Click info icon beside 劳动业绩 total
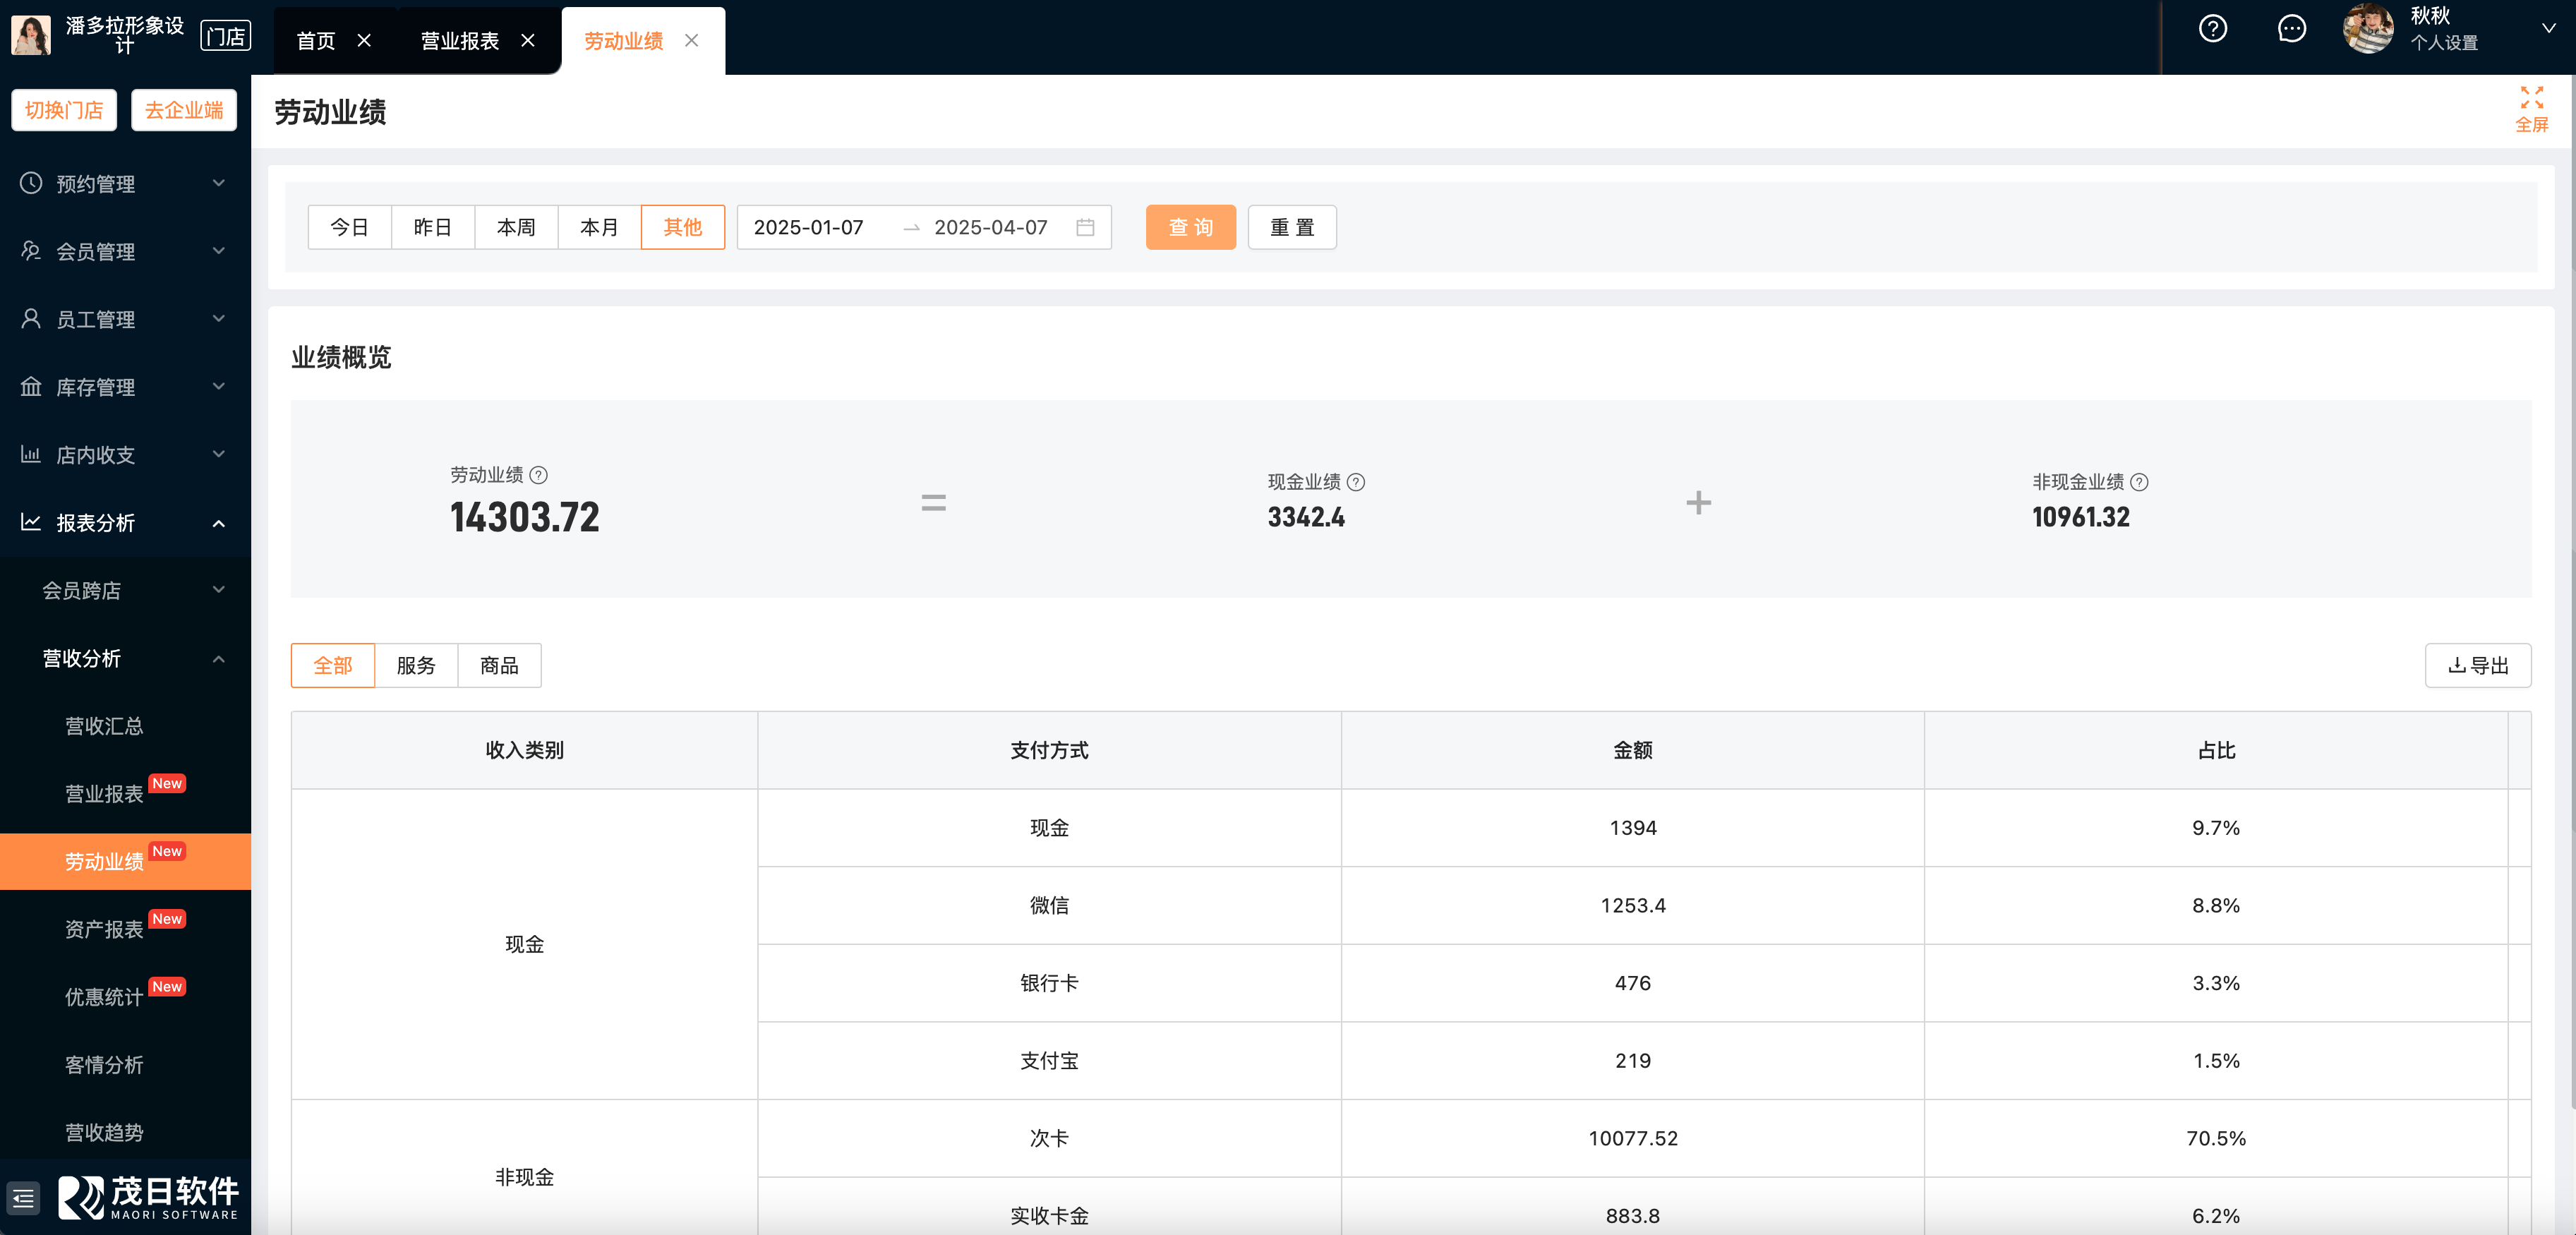Viewport: 2576px width, 1235px height. click(x=539, y=475)
